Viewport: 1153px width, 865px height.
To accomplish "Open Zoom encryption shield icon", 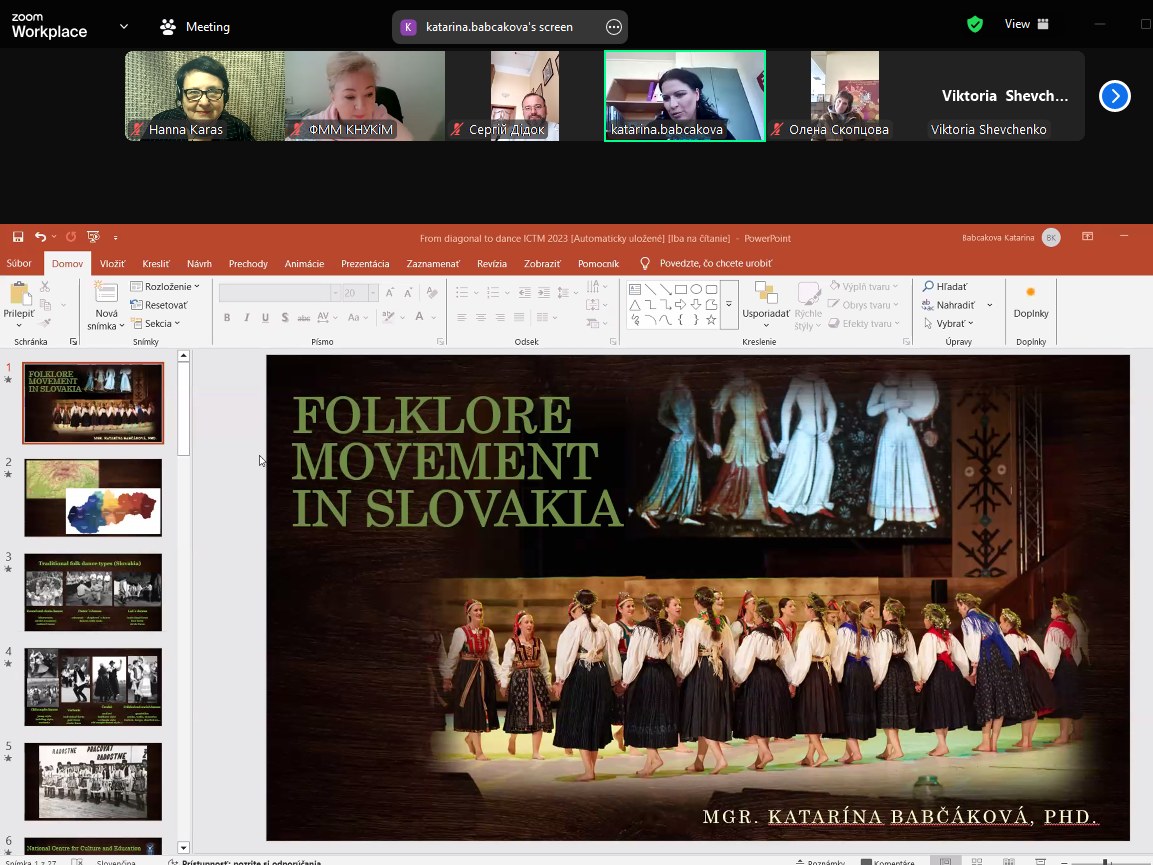I will pyautogui.click(x=975, y=24).
